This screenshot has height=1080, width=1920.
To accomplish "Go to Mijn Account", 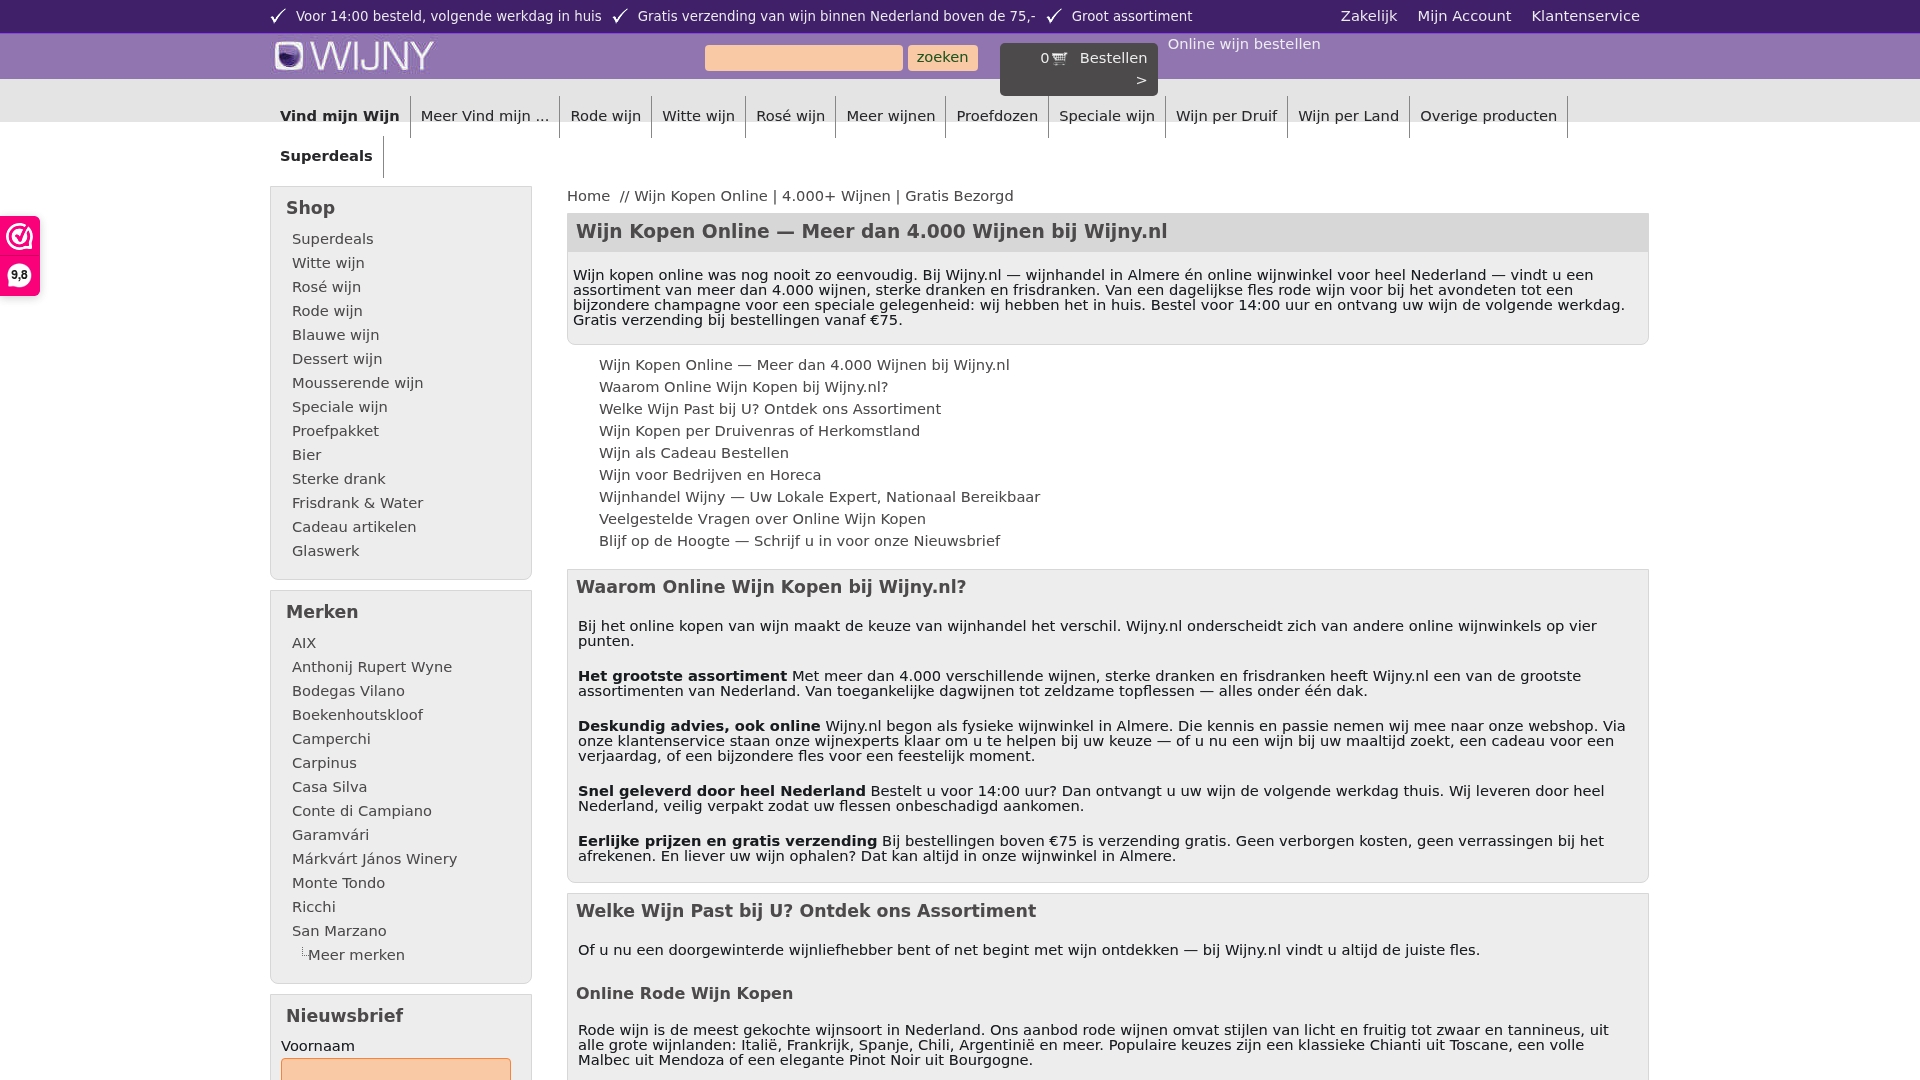I will pyautogui.click(x=1464, y=16).
